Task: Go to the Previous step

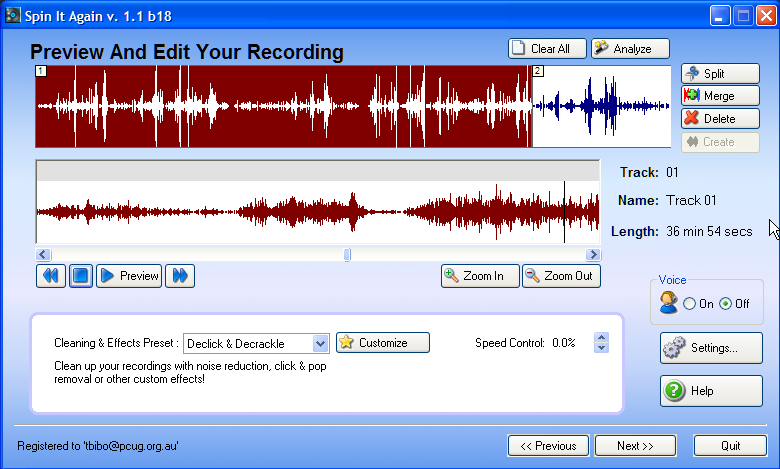Action: [x=548, y=446]
